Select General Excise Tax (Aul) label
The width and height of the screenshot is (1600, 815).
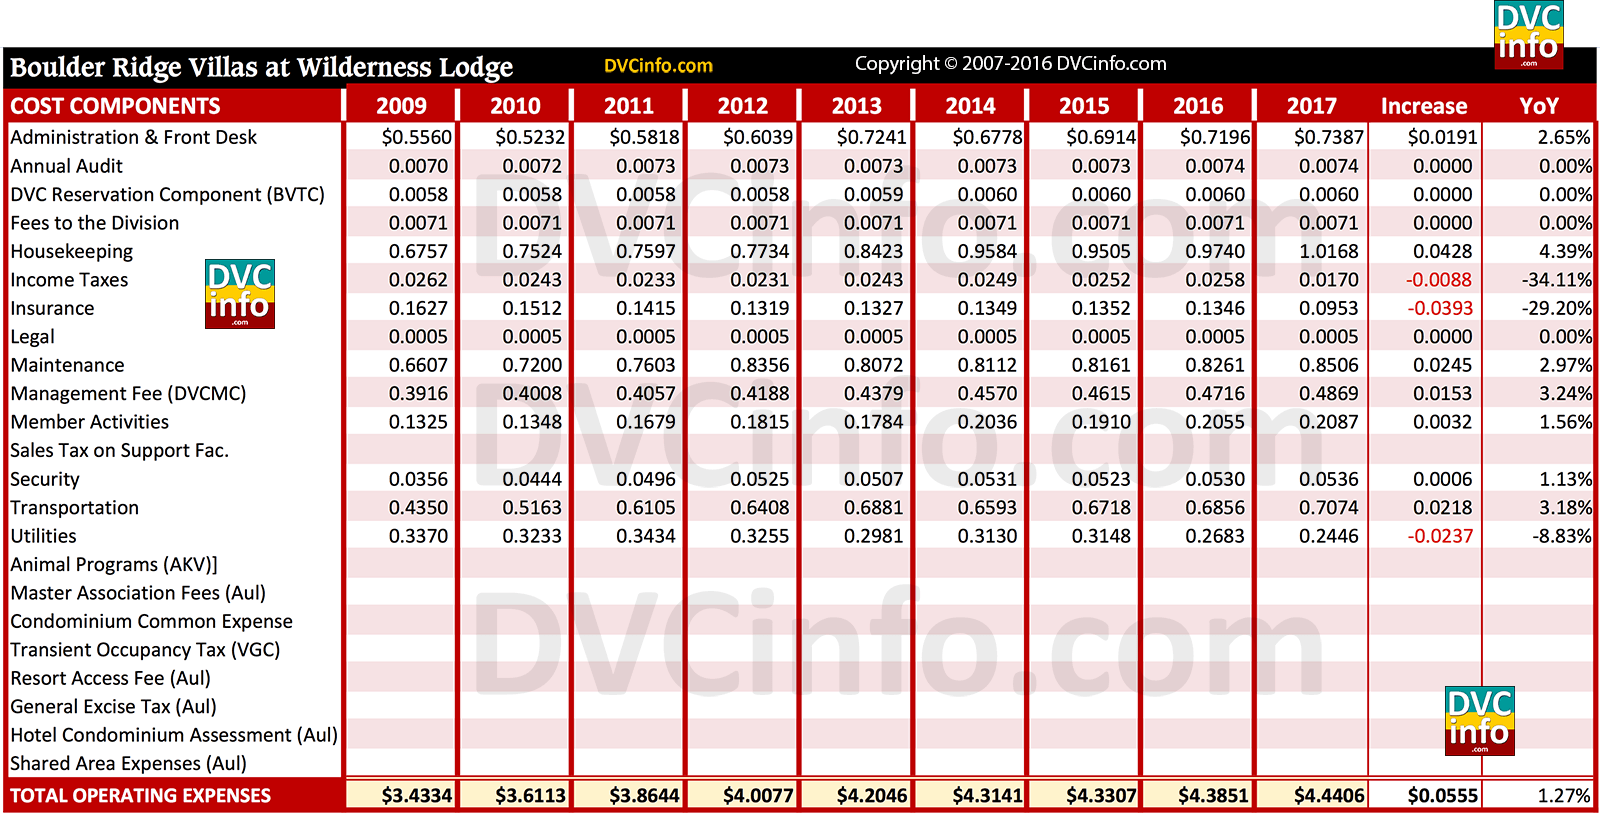(x=113, y=707)
